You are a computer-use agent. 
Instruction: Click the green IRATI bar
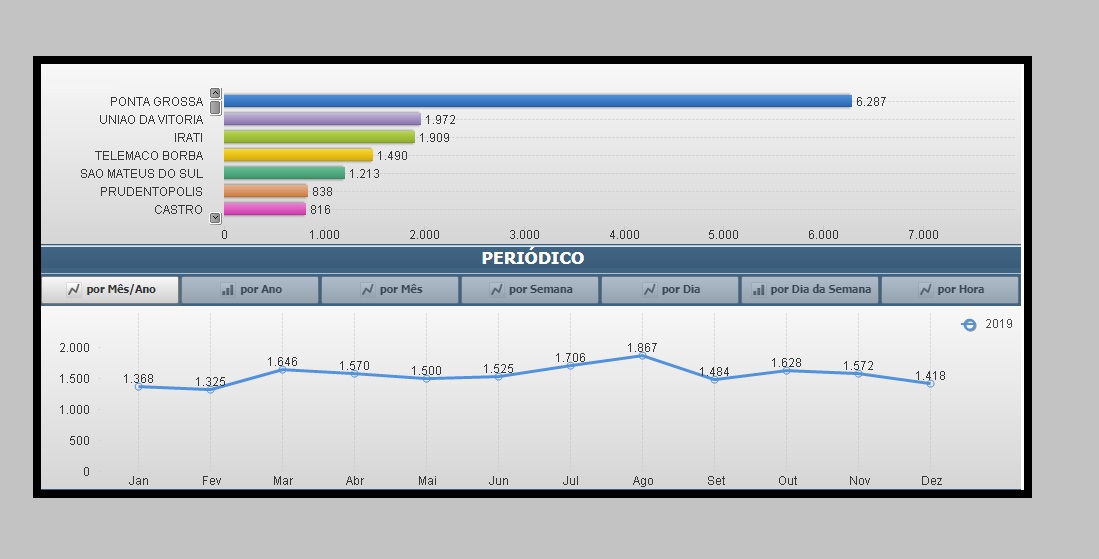319,137
